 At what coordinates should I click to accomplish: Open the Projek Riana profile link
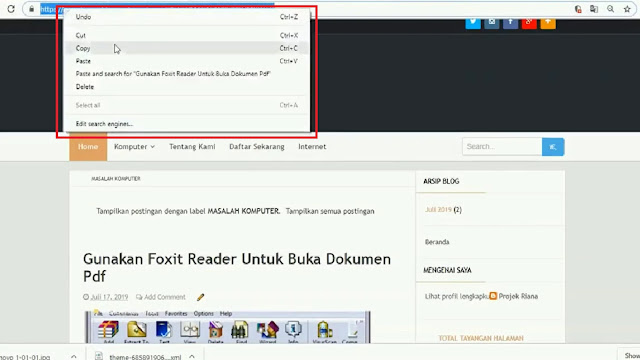point(518,296)
